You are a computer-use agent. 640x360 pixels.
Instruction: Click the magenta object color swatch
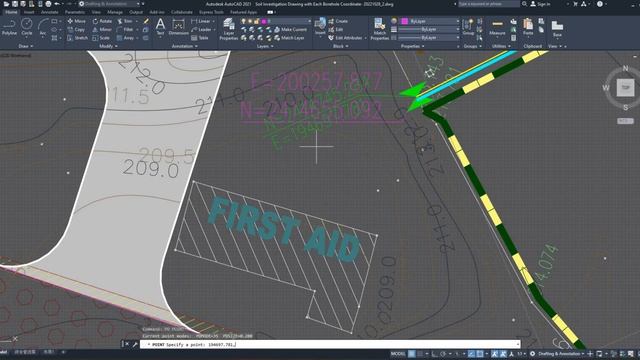[404, 21]
